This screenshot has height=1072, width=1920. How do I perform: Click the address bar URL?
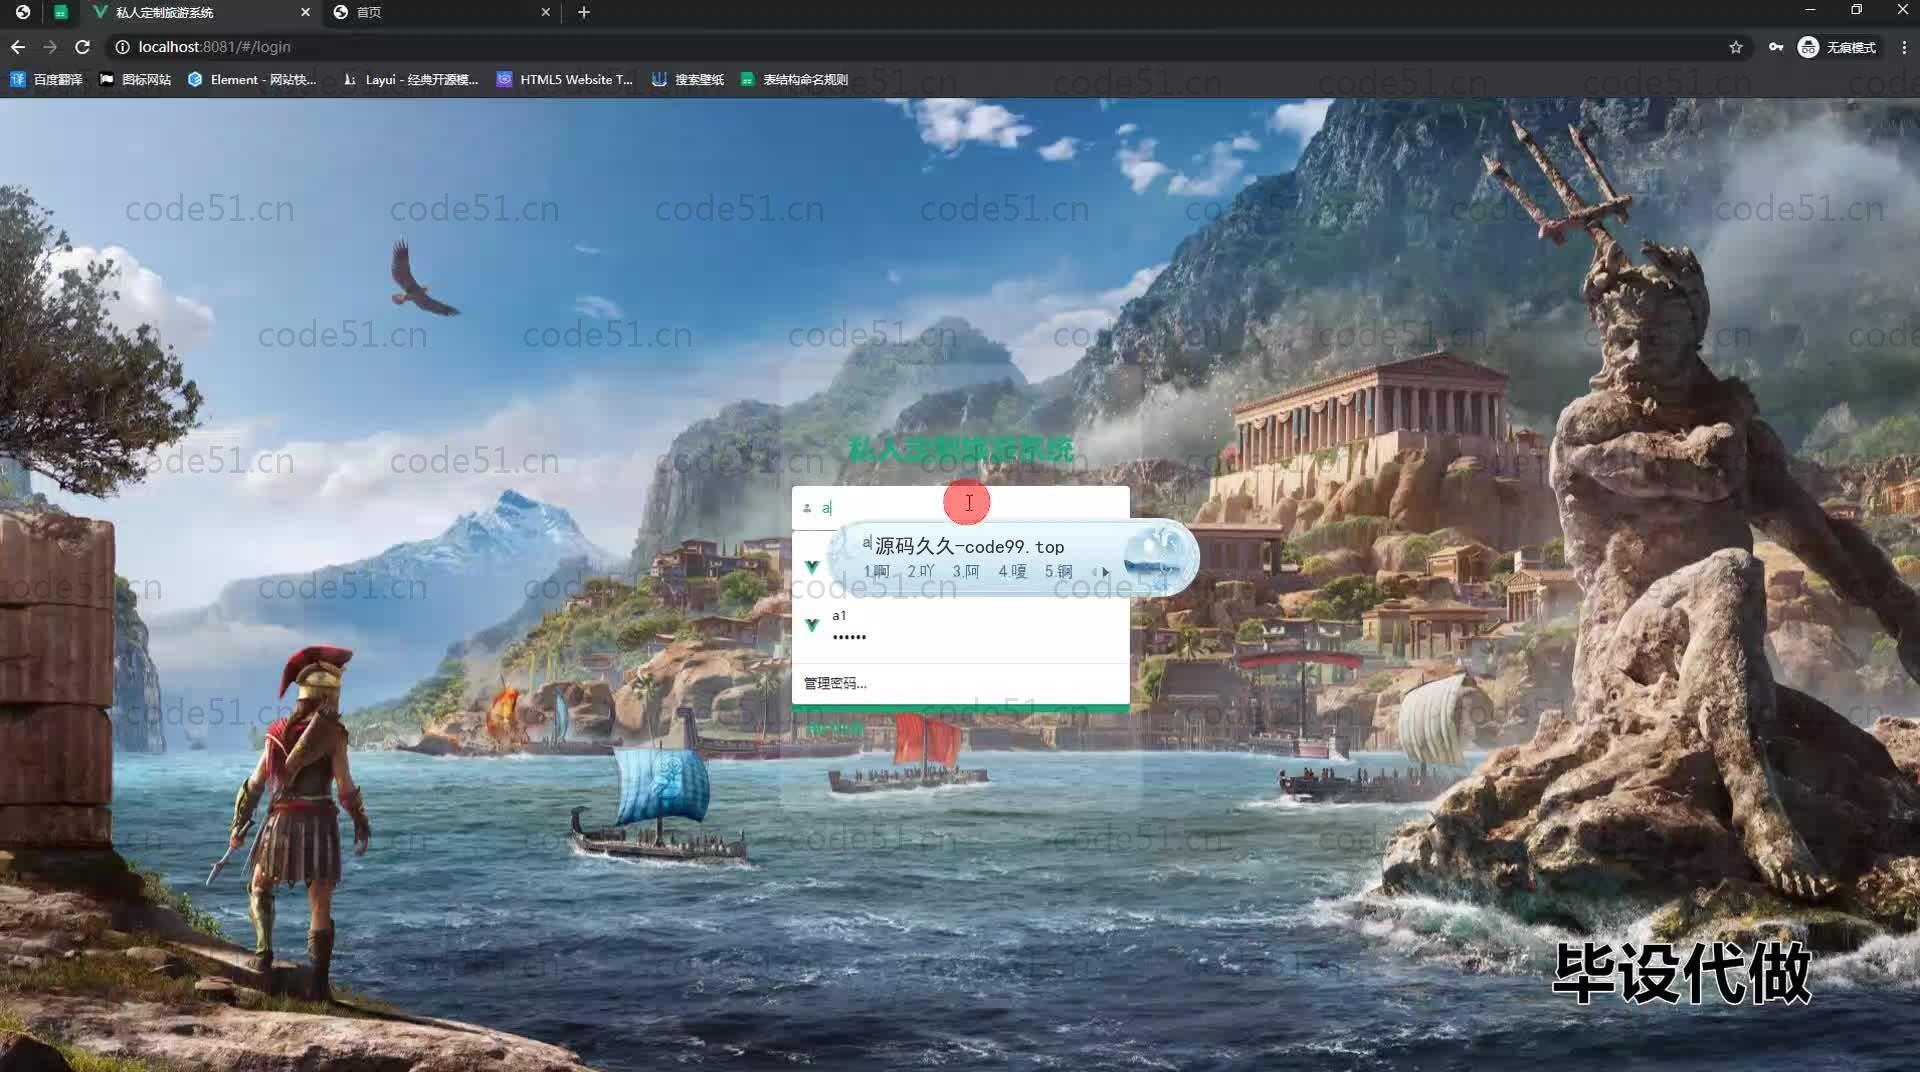[214, 47]
